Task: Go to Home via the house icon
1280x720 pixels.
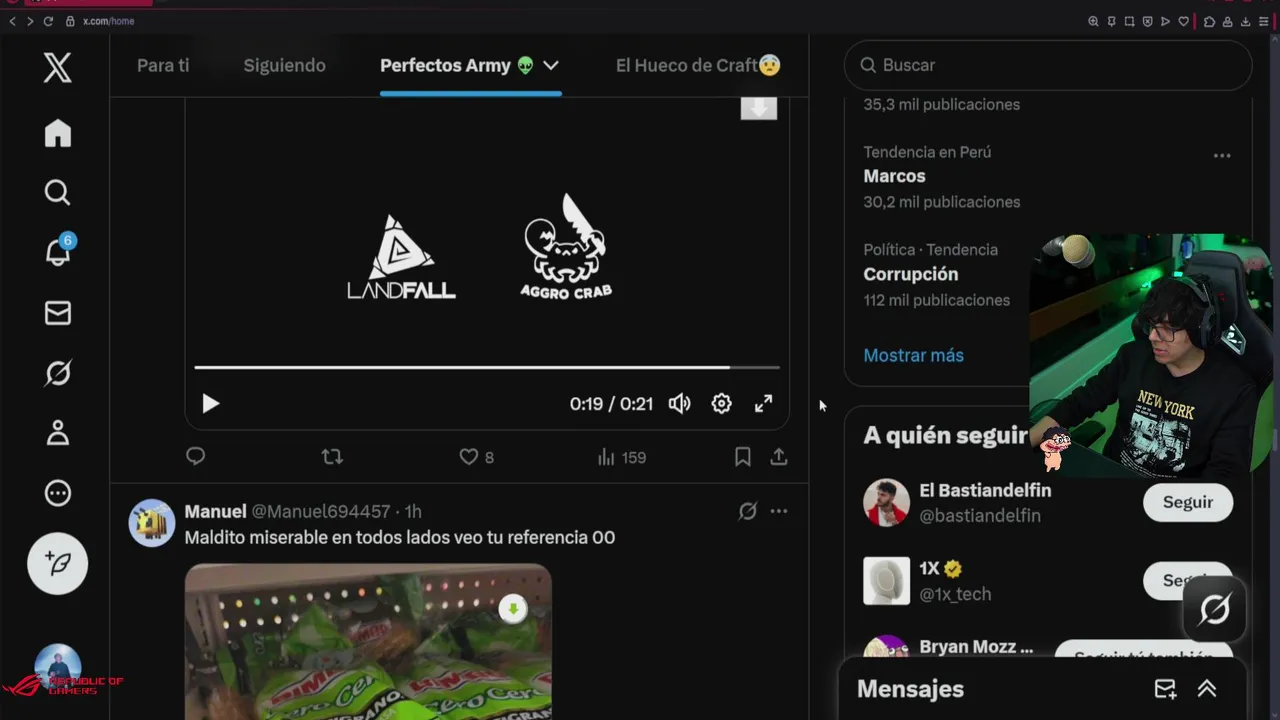Action: 58,133
